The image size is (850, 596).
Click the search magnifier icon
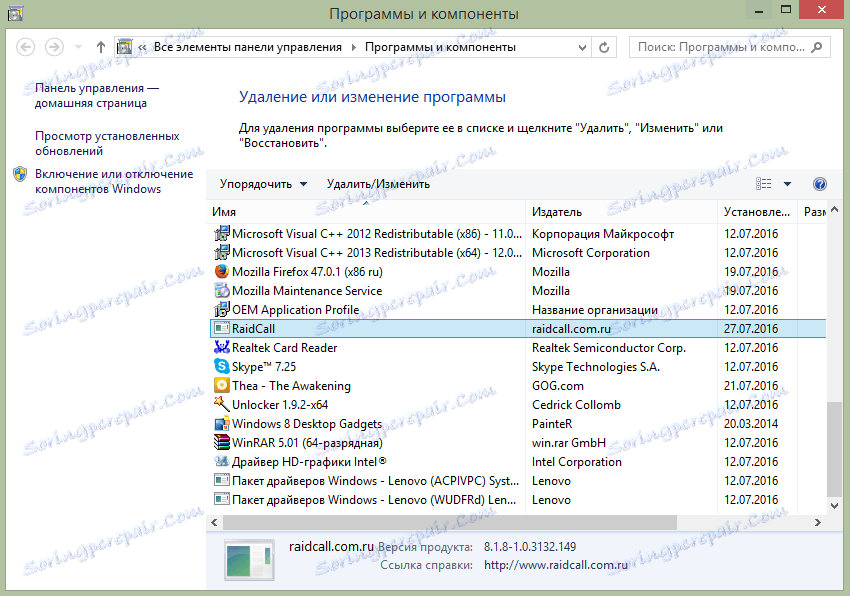click(x=816, y=47)
